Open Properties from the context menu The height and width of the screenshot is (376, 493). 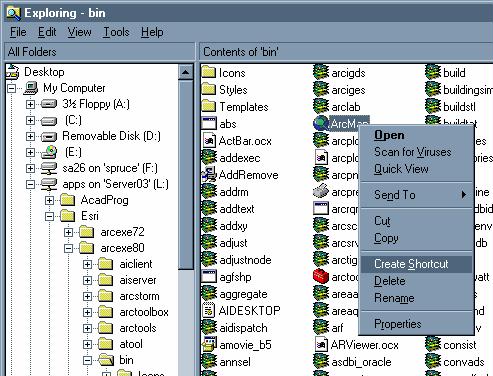click(416, 324)
